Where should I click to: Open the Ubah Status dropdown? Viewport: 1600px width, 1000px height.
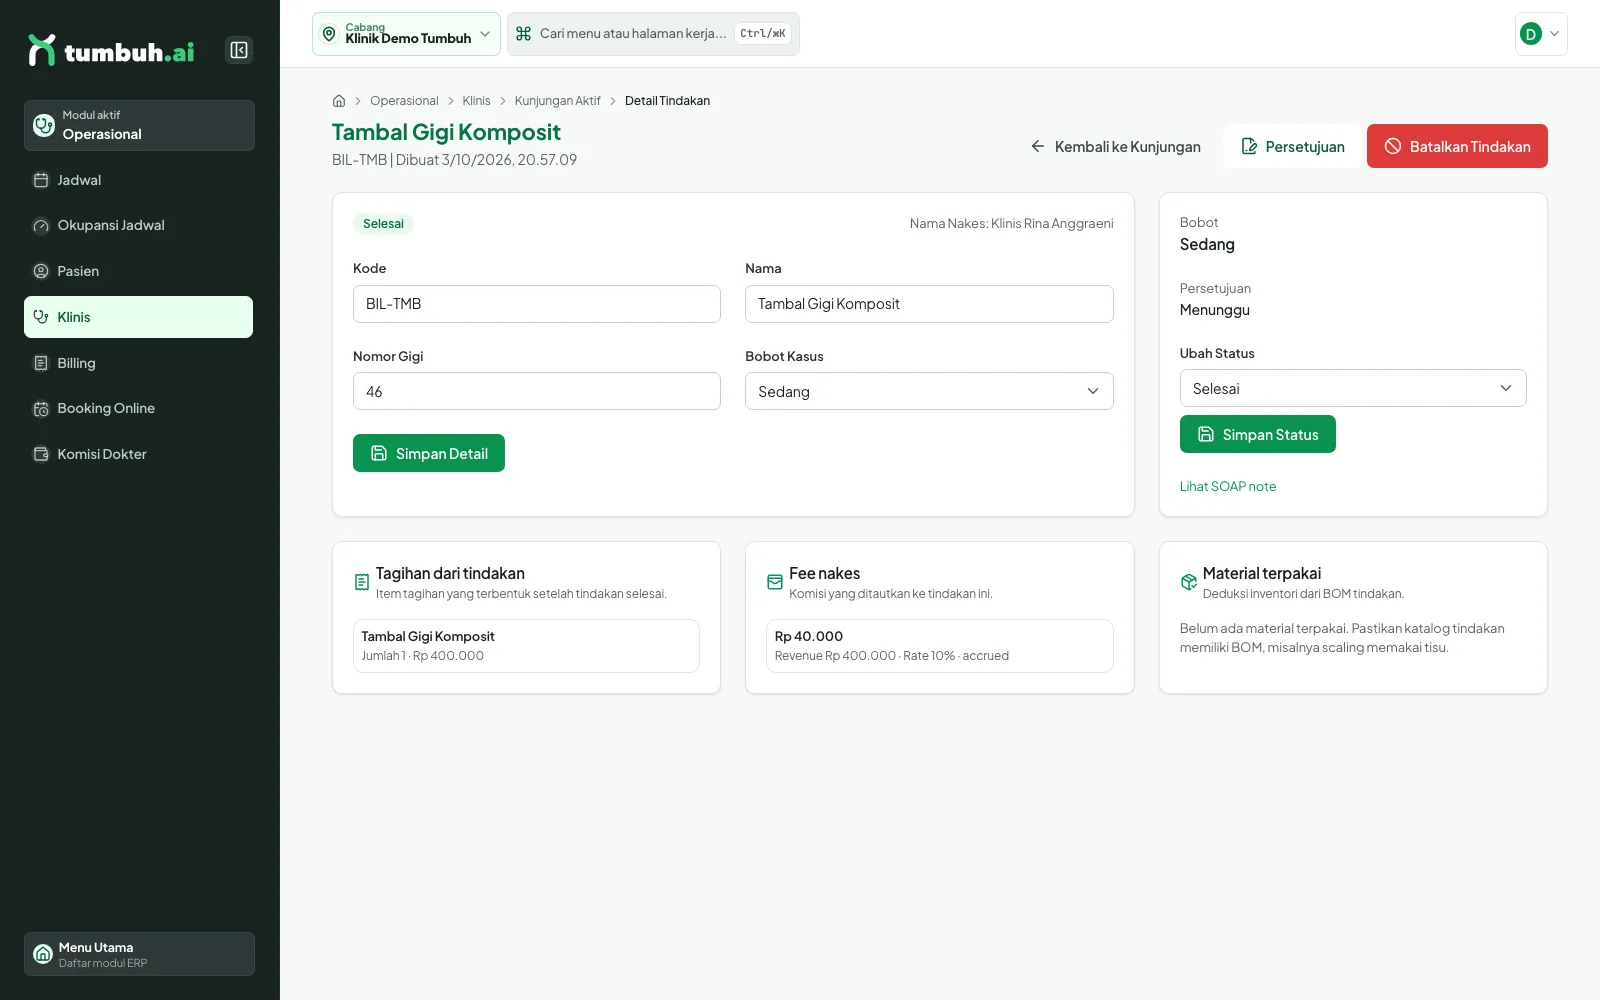[1353, 388]
